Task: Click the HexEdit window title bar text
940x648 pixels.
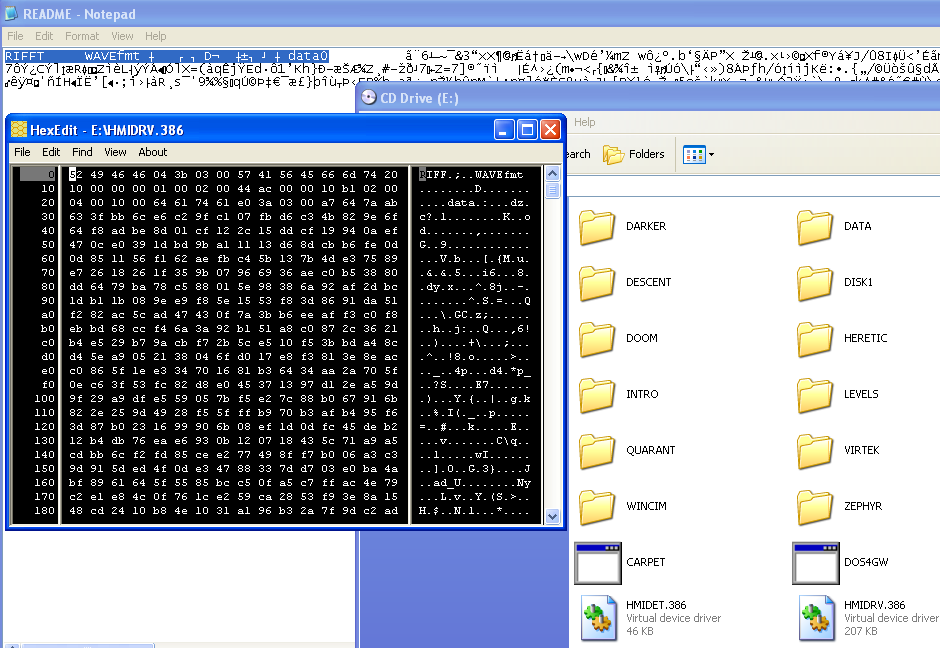Action: (x=107, y=130)
